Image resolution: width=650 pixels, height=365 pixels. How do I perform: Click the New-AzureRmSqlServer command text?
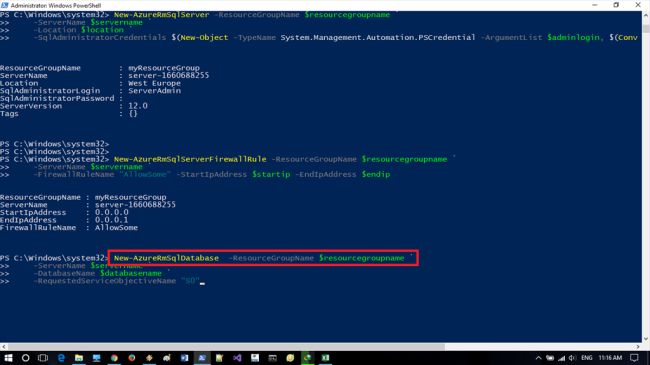point(162,15)
